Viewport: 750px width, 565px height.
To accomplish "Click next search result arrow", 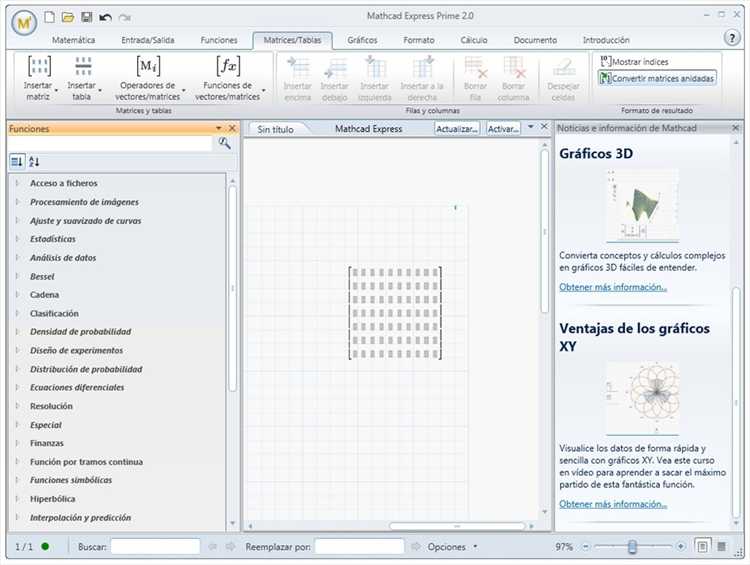I will click(230, 546).
